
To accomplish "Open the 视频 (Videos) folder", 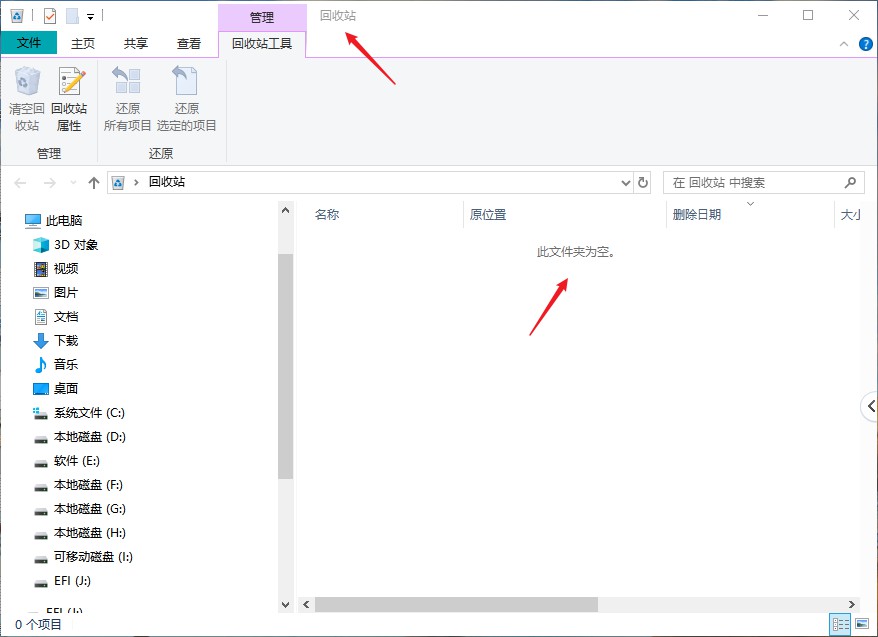I will [56, 269].
